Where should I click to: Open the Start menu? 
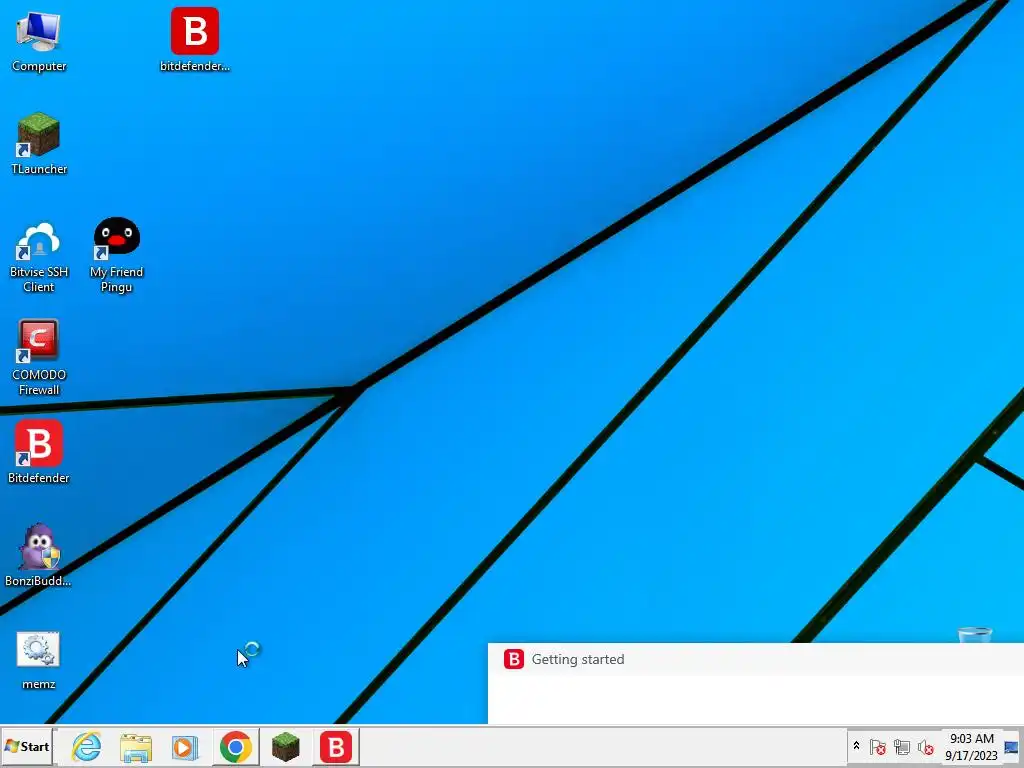[27, 746]
